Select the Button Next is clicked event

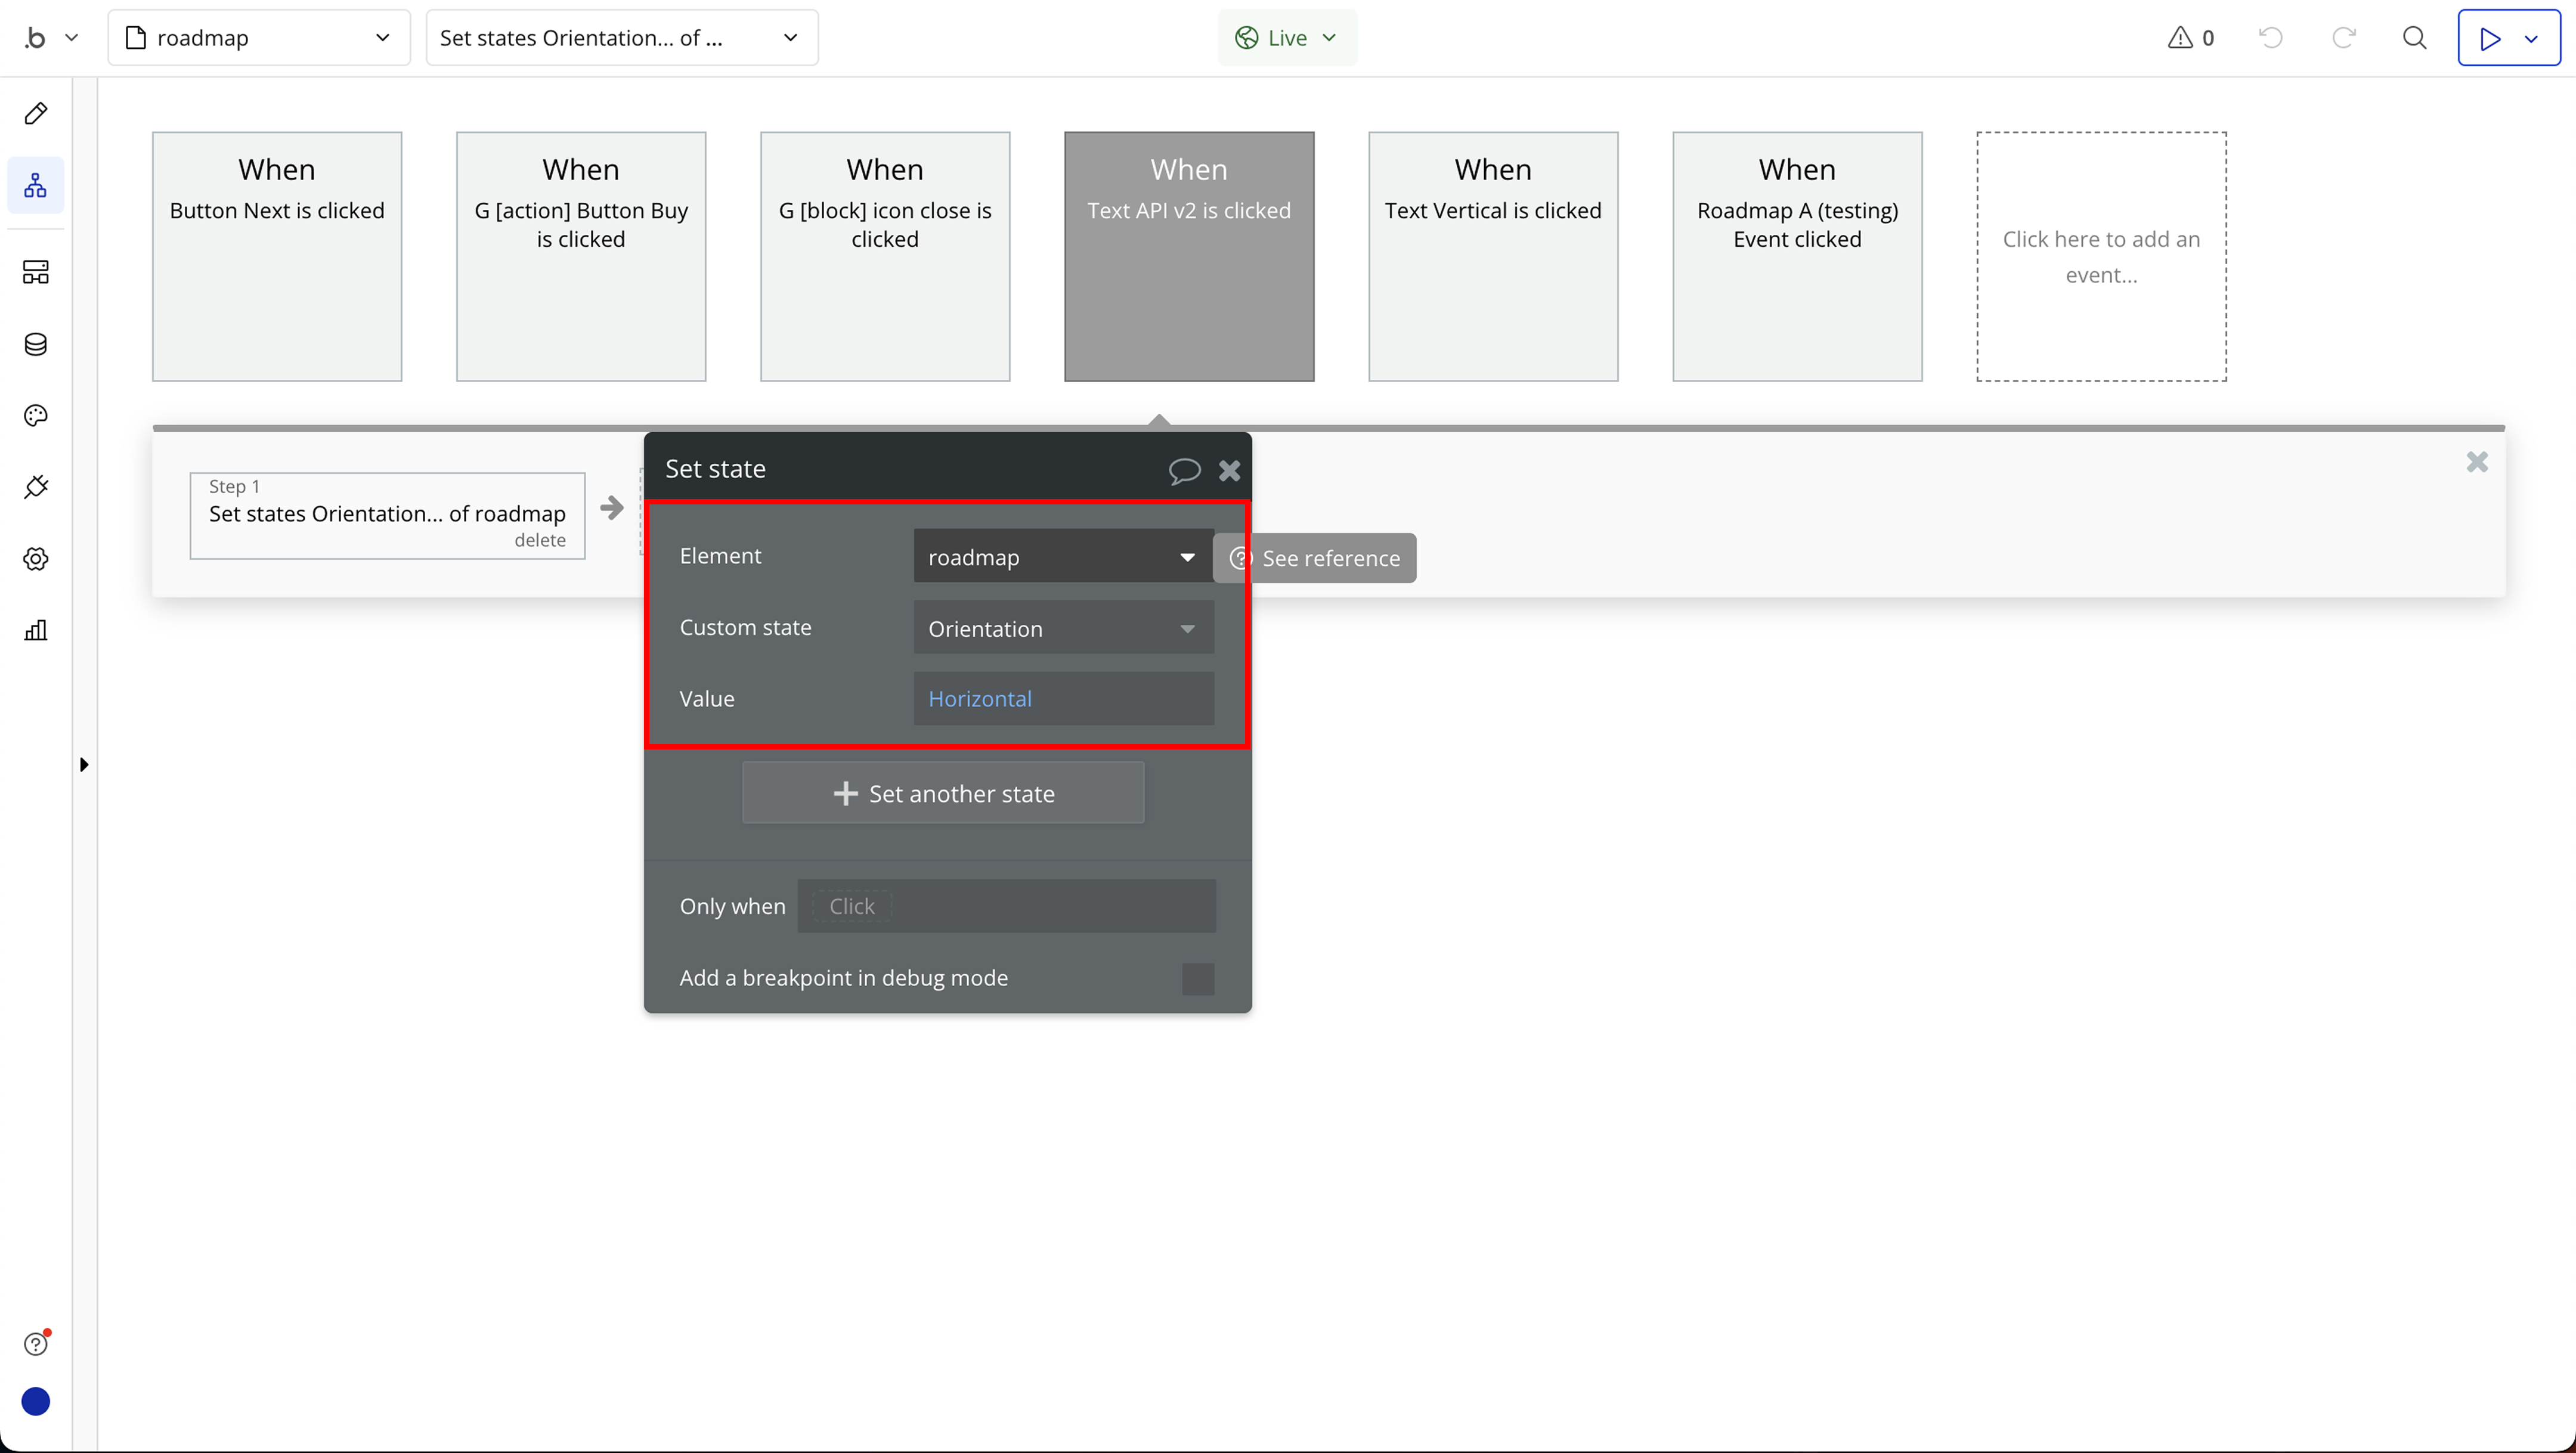point(277,256)
